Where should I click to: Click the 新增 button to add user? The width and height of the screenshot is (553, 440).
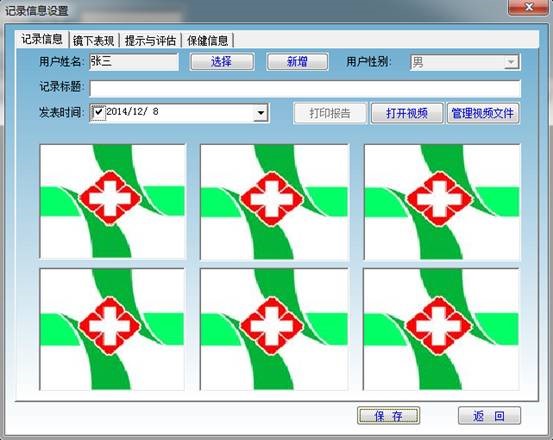pos(297,62)
